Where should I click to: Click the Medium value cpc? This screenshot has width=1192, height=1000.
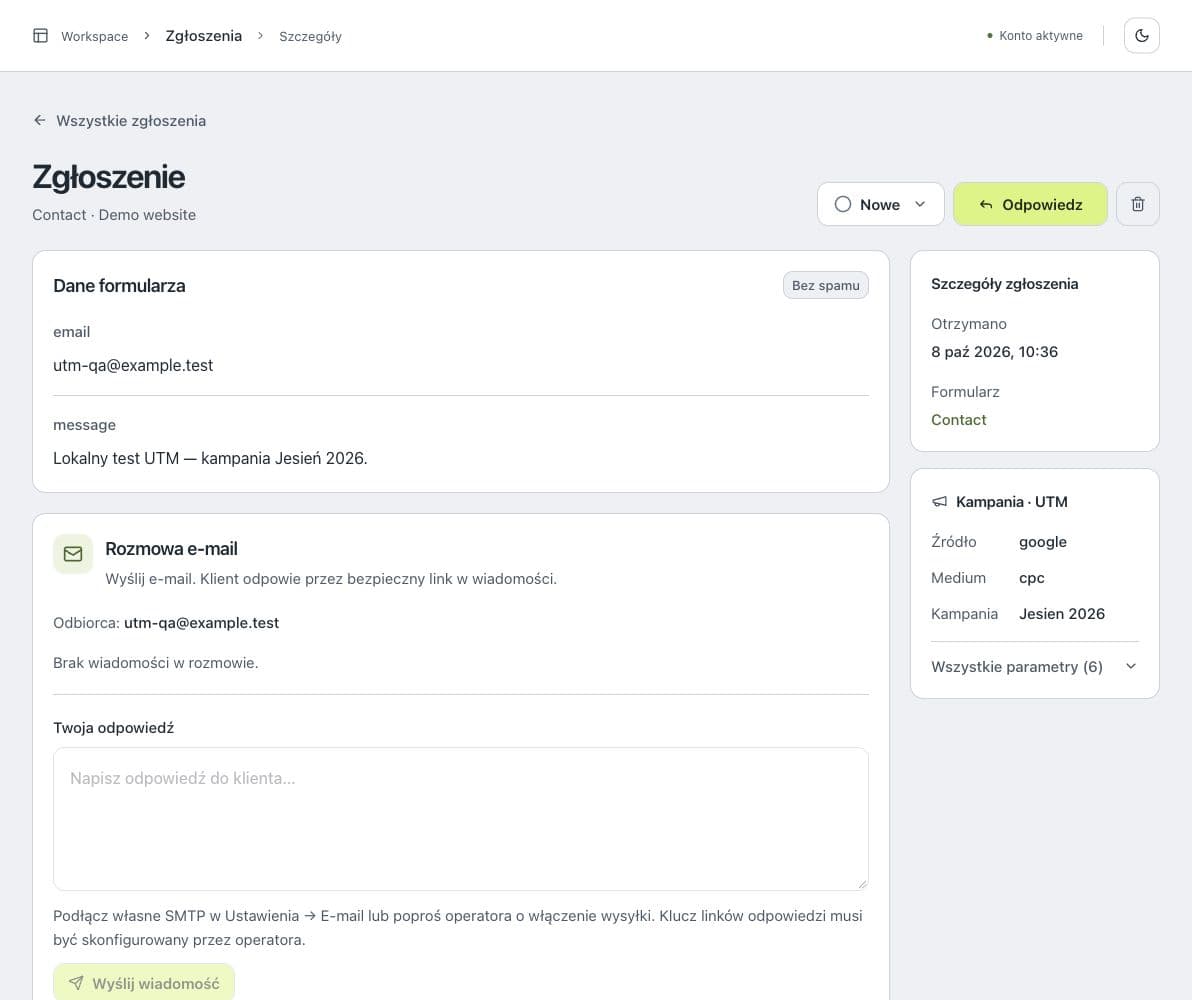[1032, 578]
